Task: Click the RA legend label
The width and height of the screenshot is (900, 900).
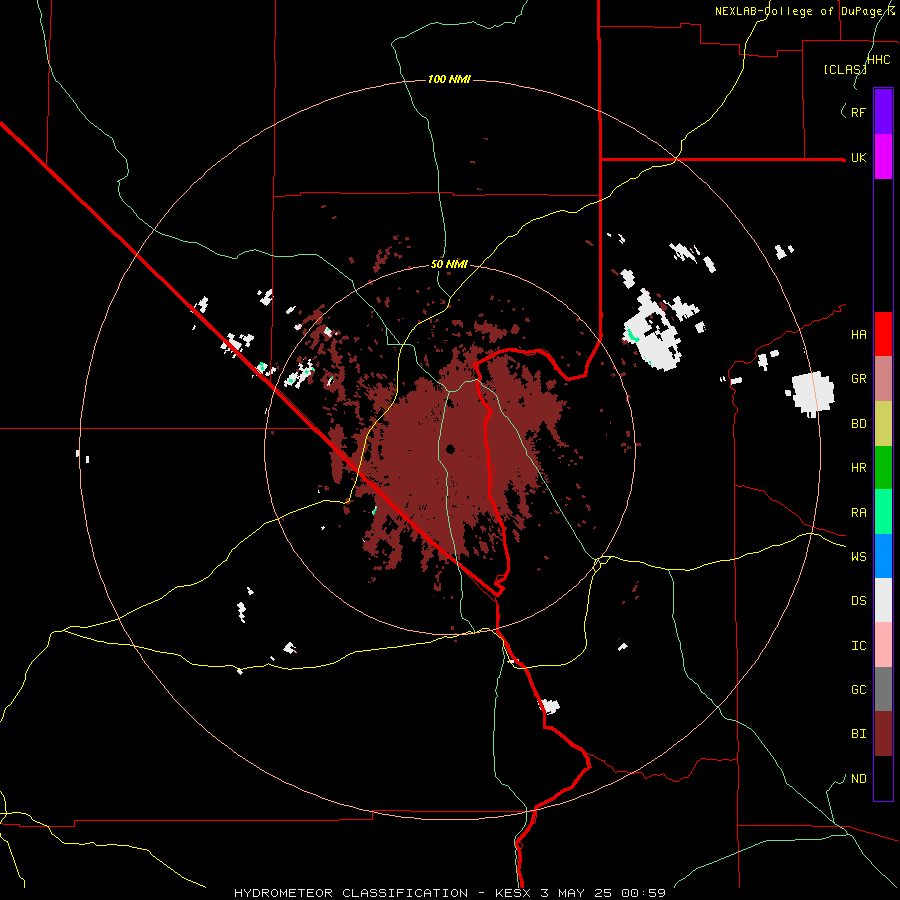Action: point(858,513)
